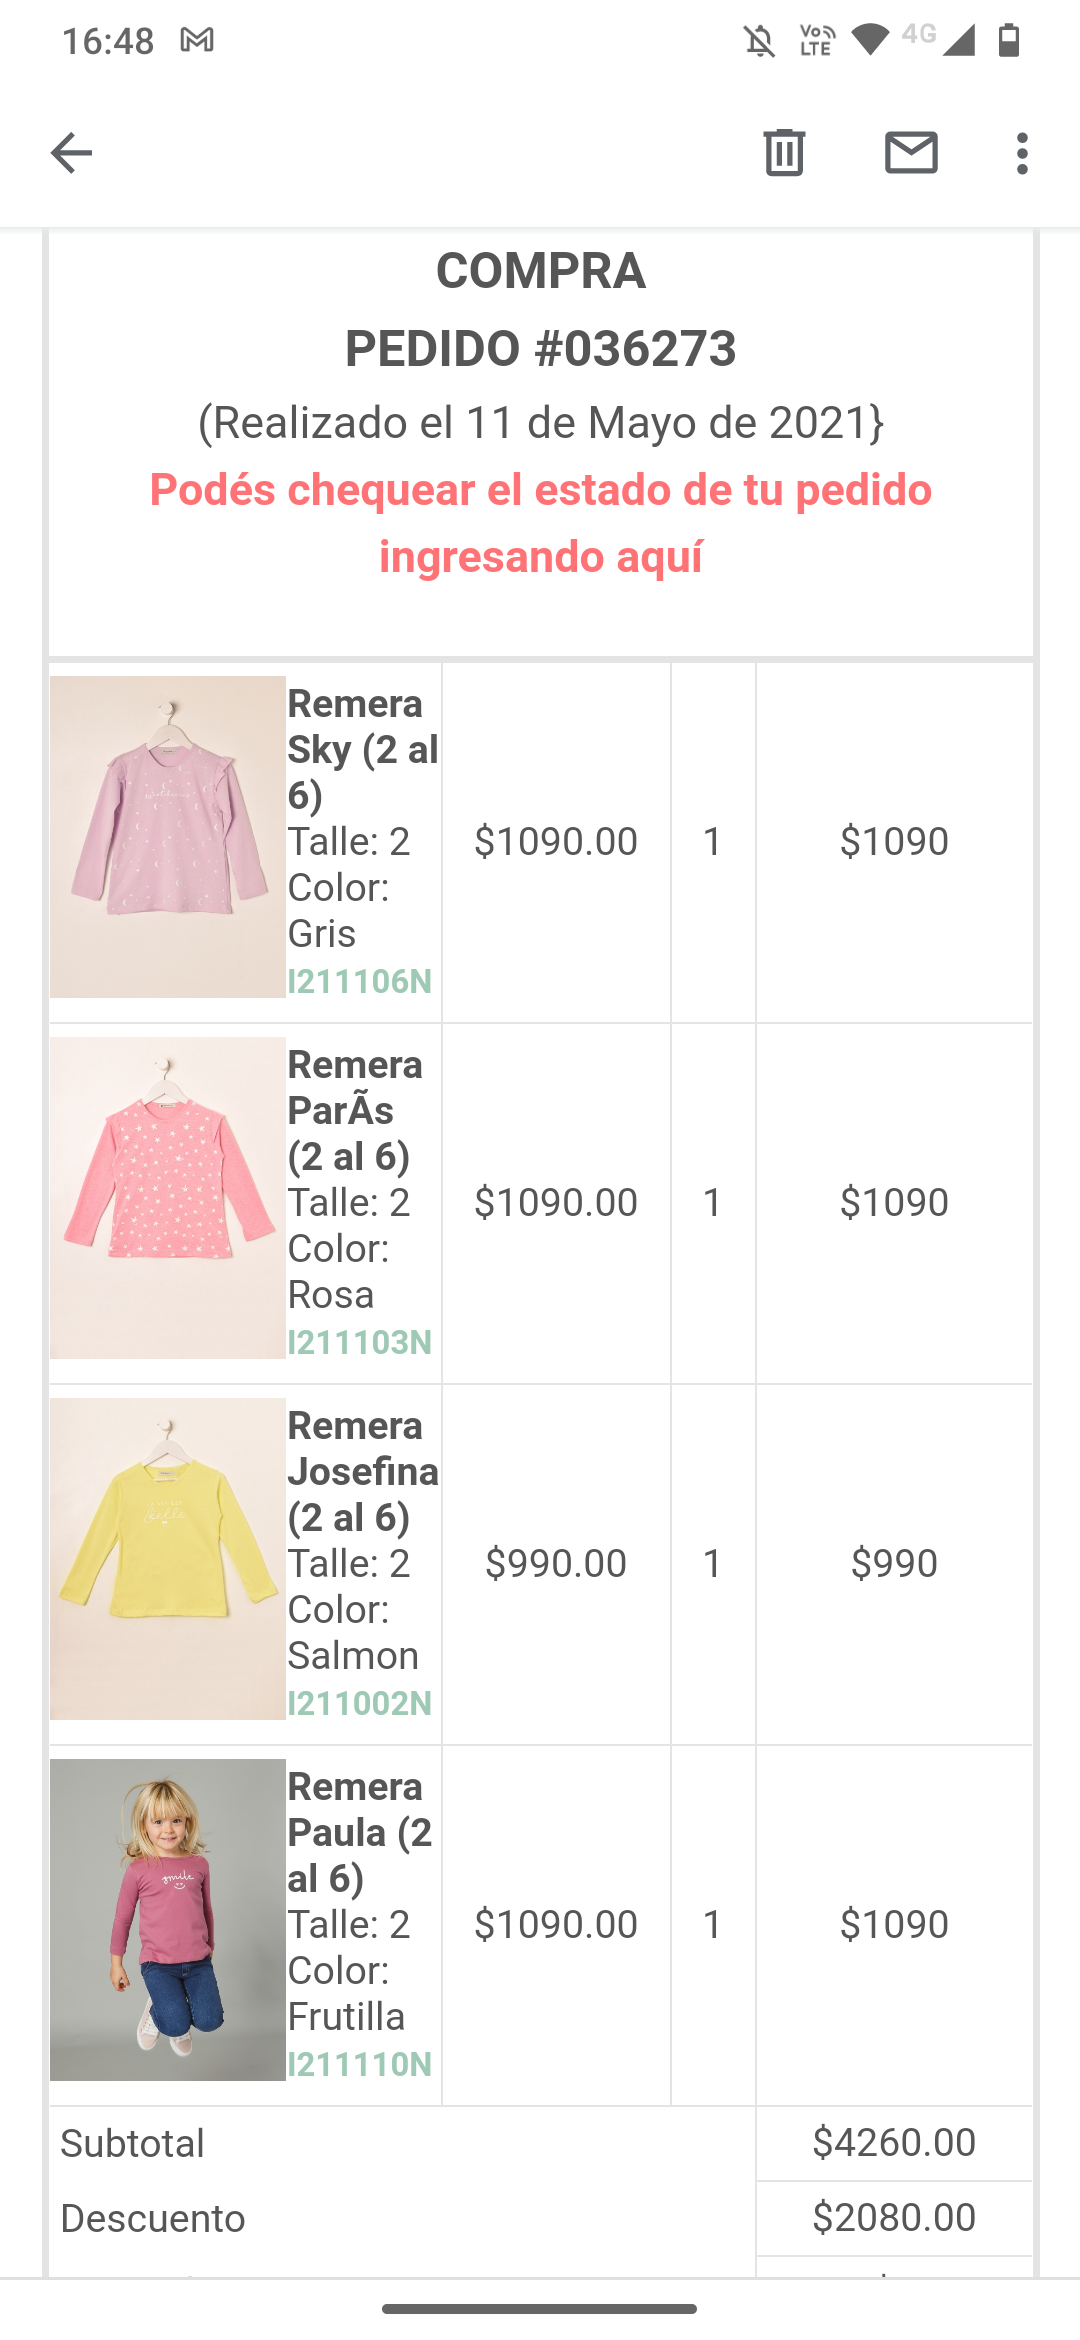
Task: Open product code I211106N link
Action: click(360, 981)
